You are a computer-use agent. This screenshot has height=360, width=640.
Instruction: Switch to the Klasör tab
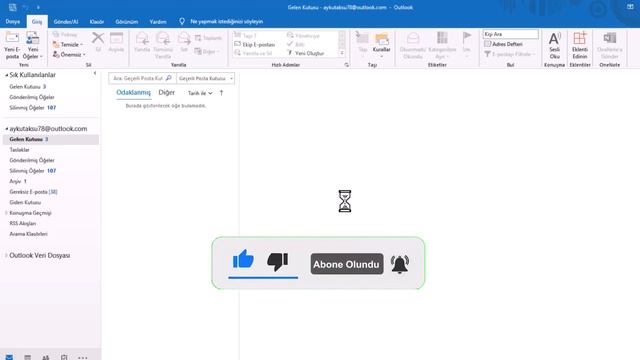[97, 22]
